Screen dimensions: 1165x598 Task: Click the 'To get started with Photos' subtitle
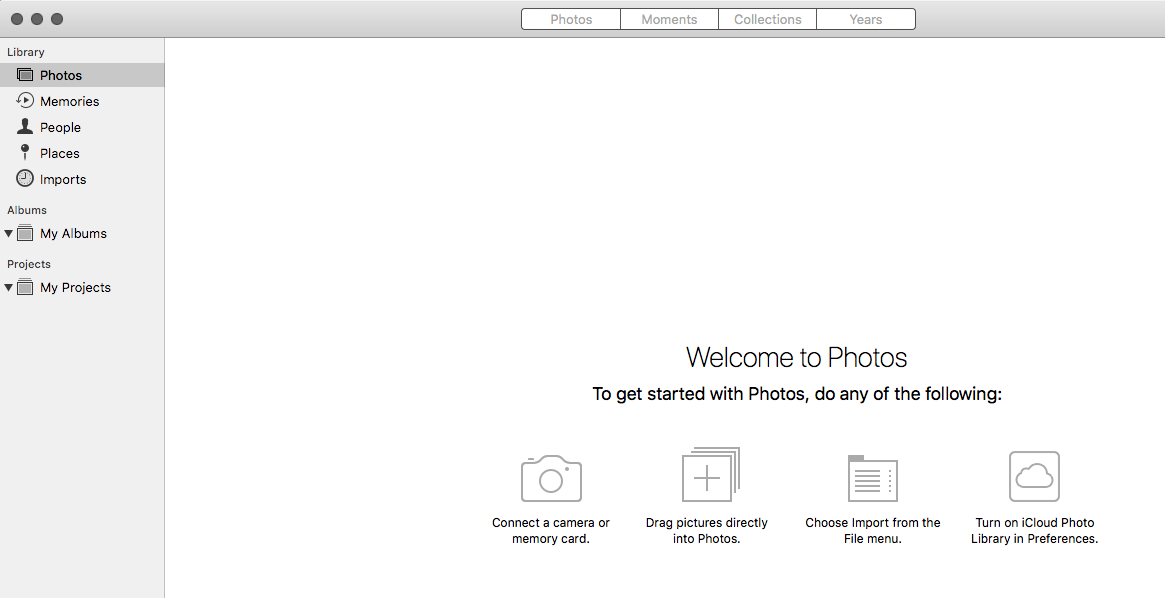click(796, 394)
